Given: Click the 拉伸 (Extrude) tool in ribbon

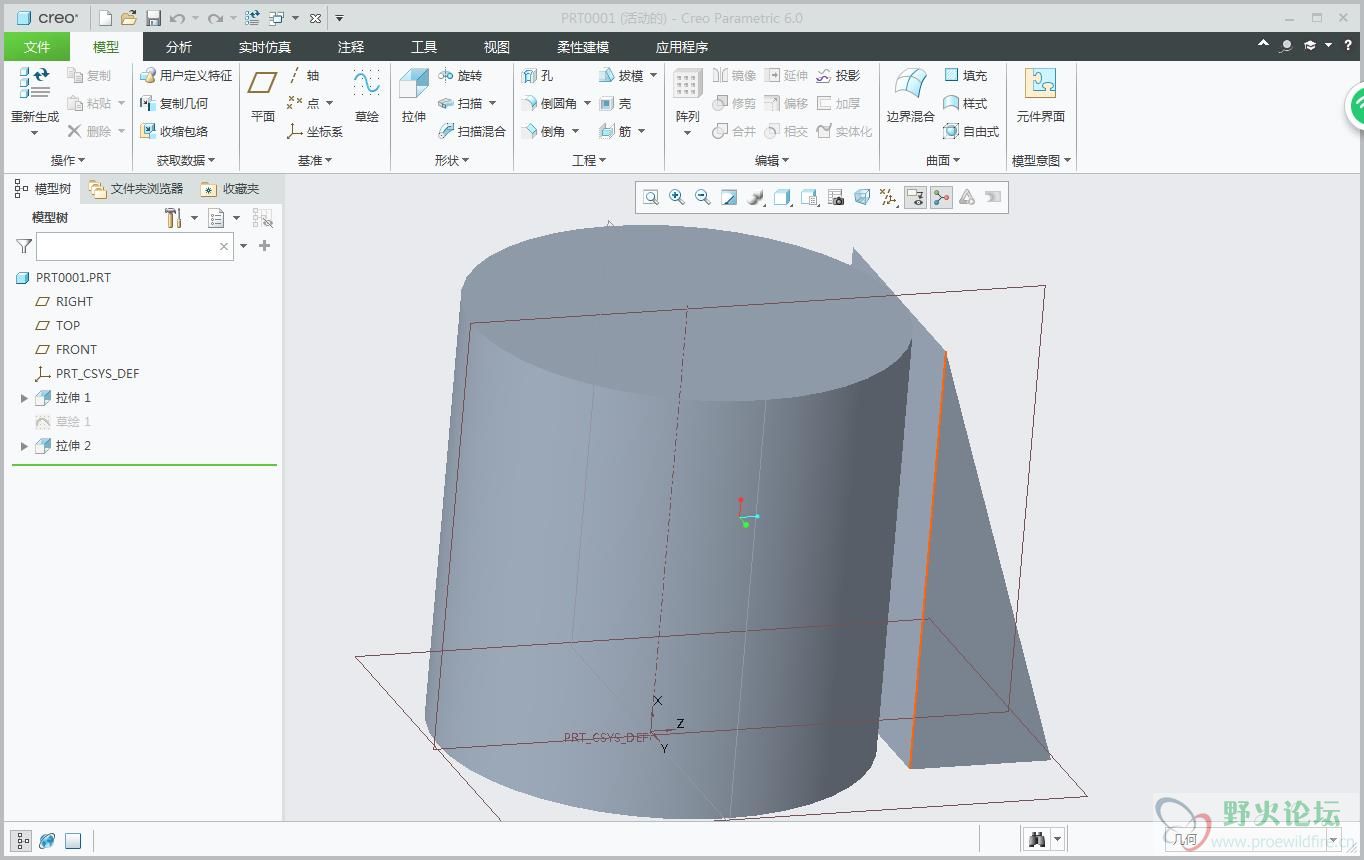Looking at the screenshot, I should 414,96.
